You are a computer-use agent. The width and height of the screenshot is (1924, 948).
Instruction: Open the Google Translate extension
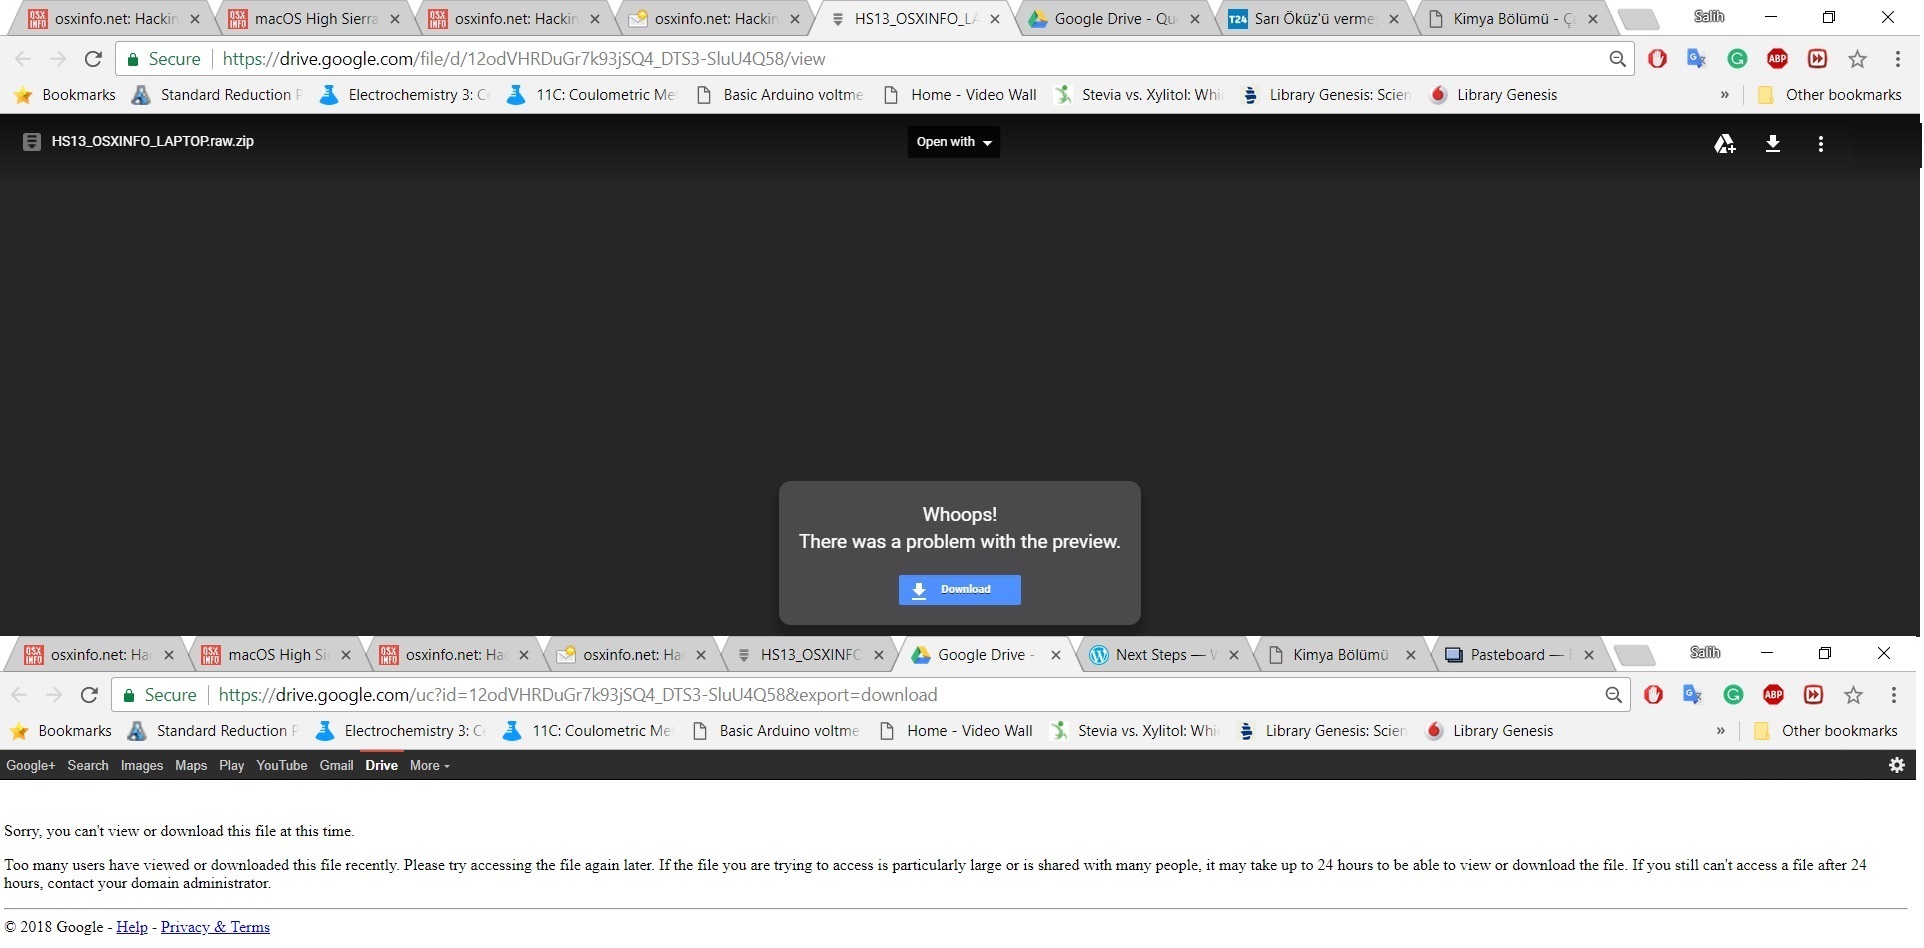tap(1696, 59)
